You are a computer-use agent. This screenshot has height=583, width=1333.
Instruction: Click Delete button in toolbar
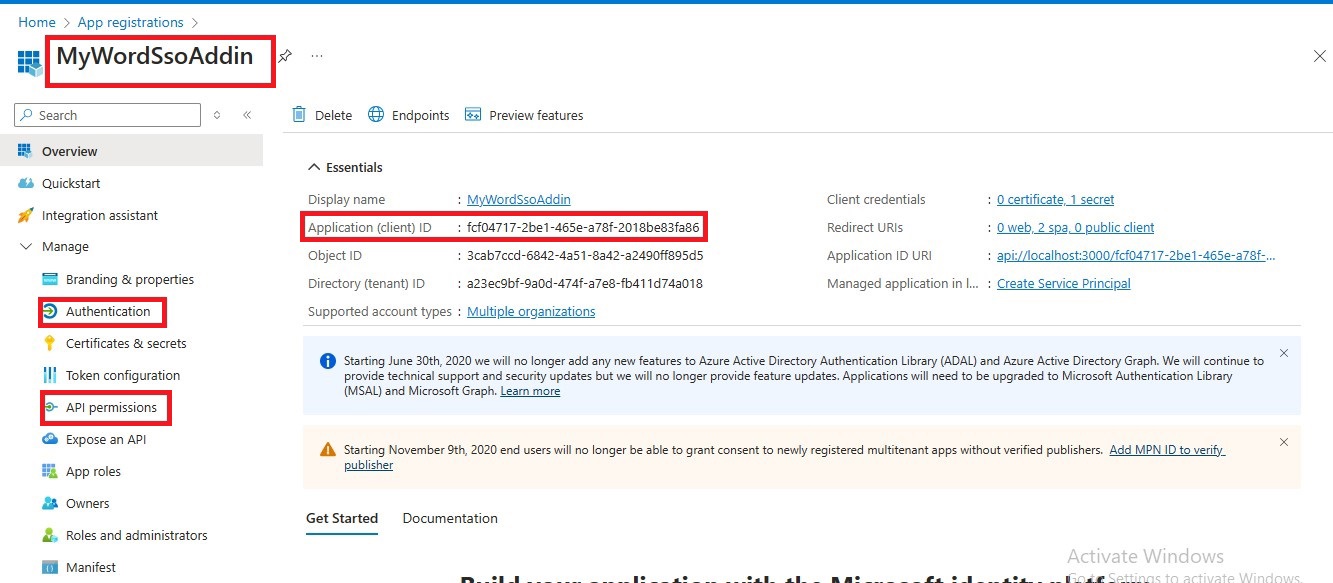(322, 115)
